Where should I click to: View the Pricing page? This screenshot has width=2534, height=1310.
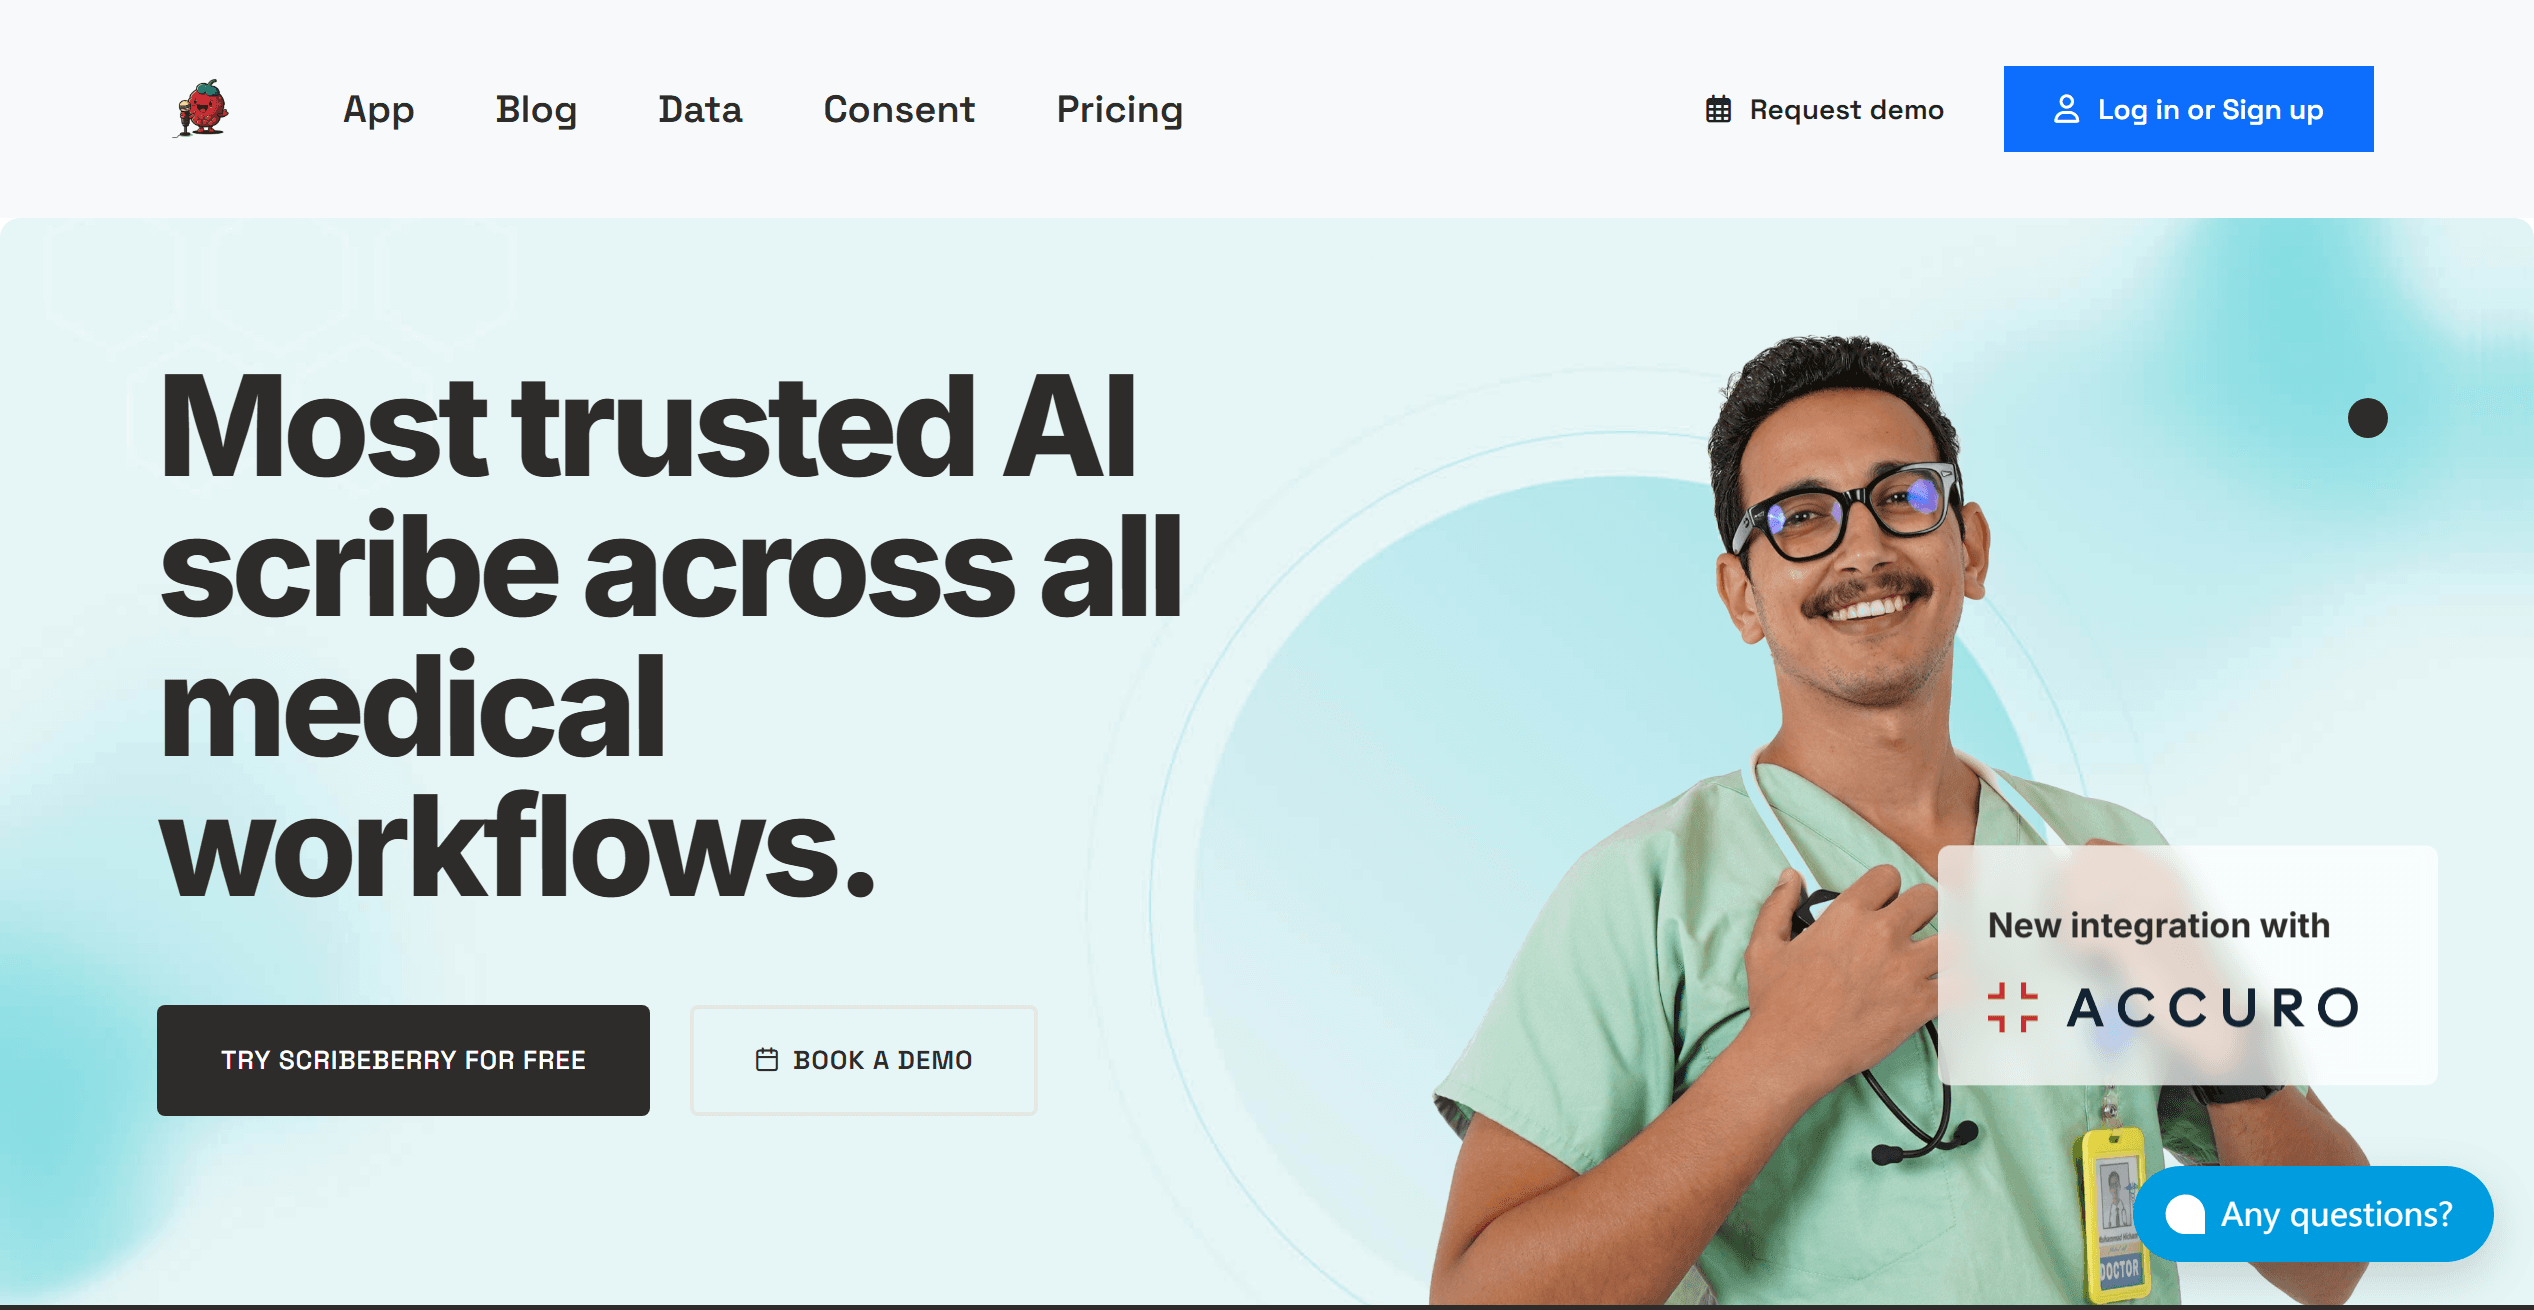point(1120,109)
